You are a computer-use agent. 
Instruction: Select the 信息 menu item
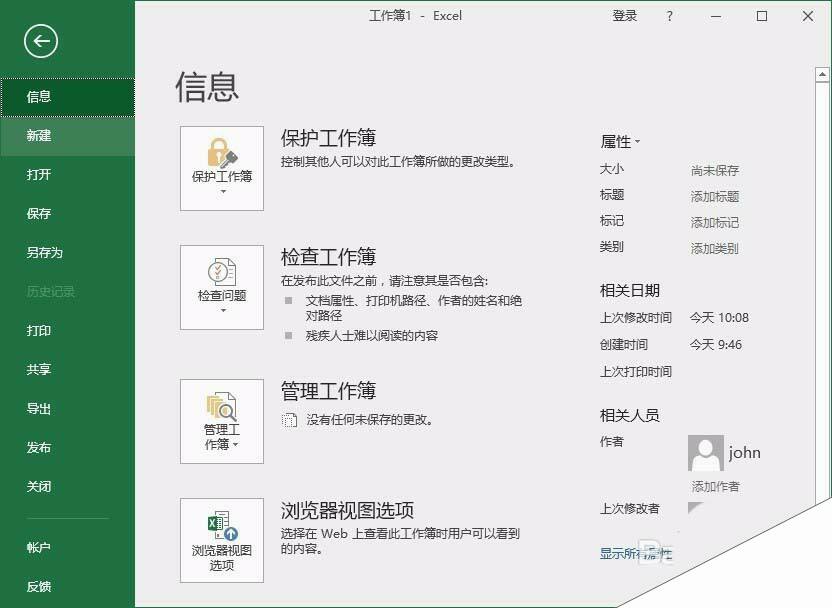pos(67,97)
